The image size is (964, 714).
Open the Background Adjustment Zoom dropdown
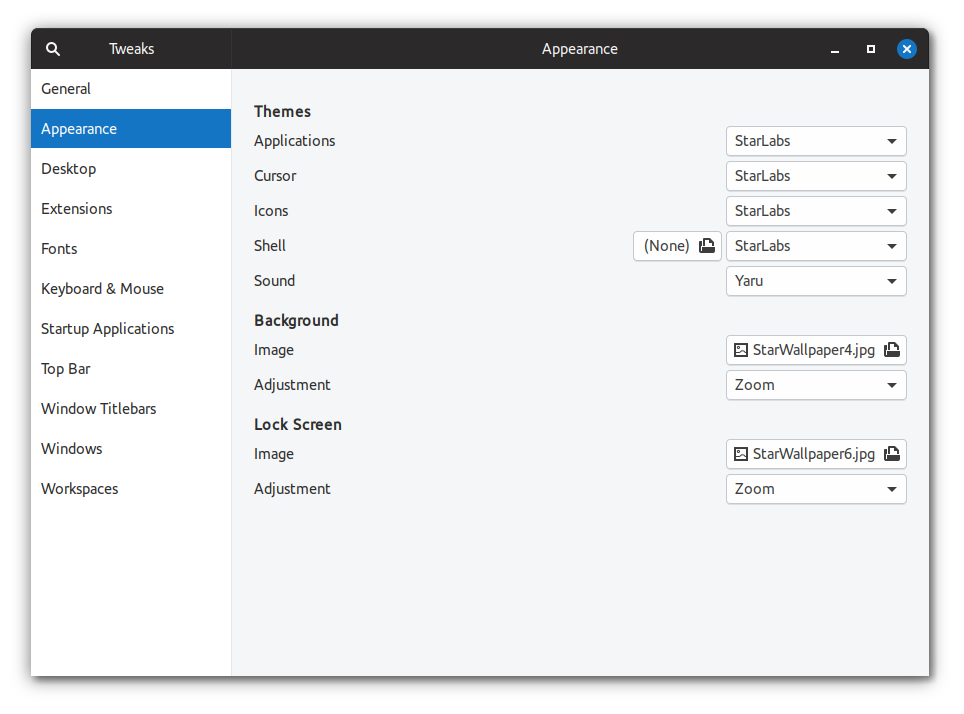[x=816, y=386]
